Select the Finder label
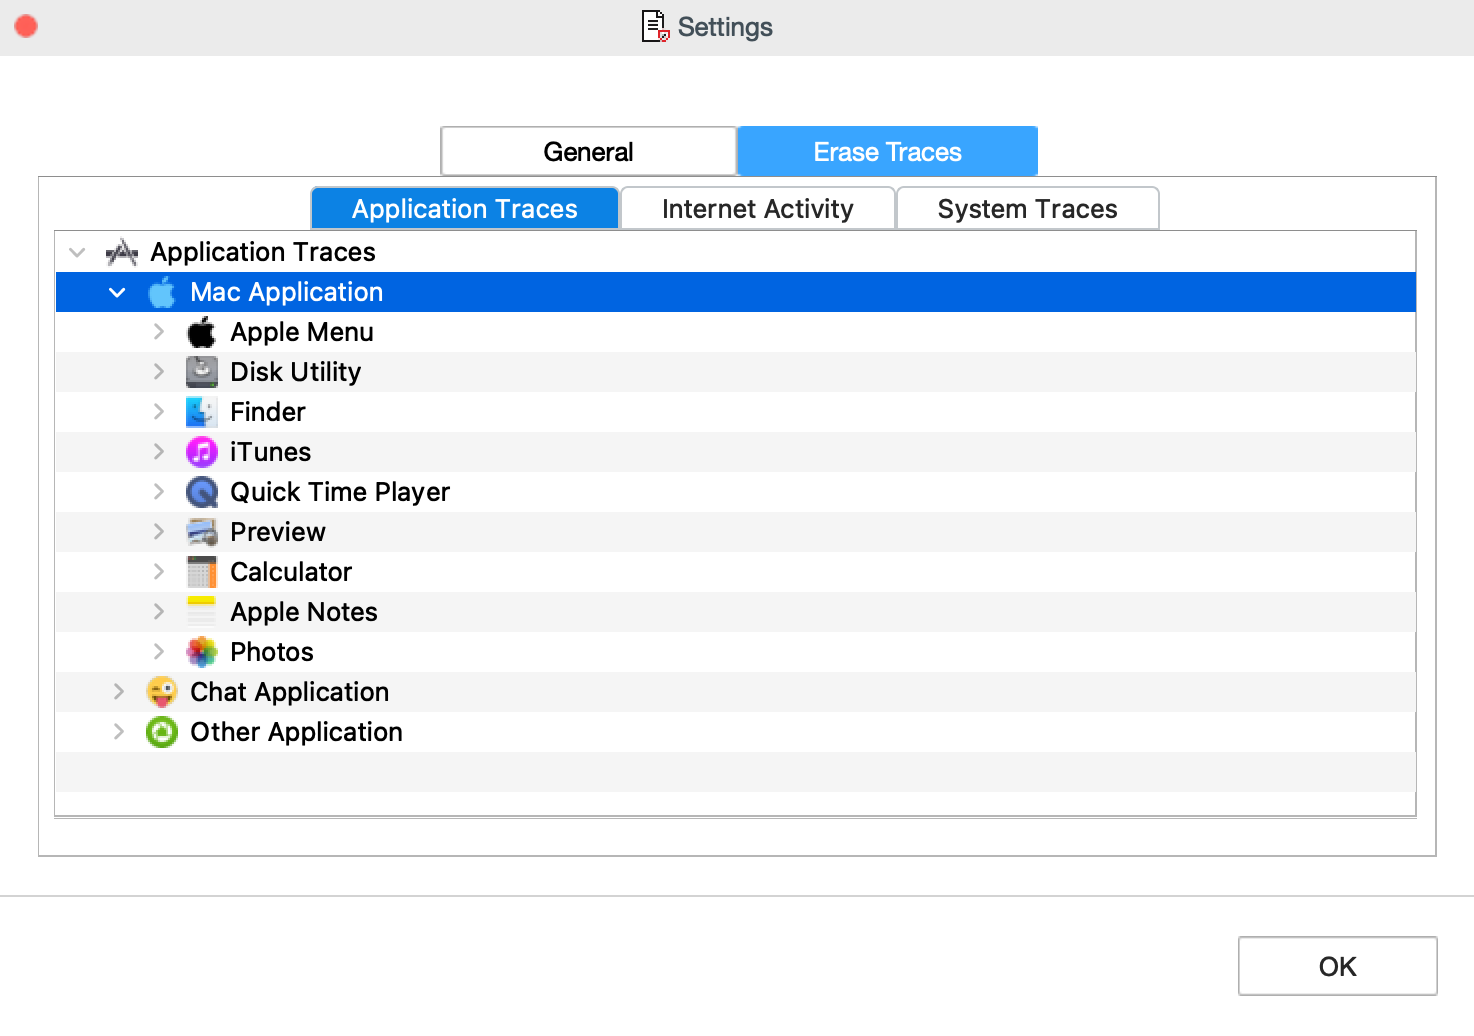The image size is (1474, 1036). coord(268,412)
